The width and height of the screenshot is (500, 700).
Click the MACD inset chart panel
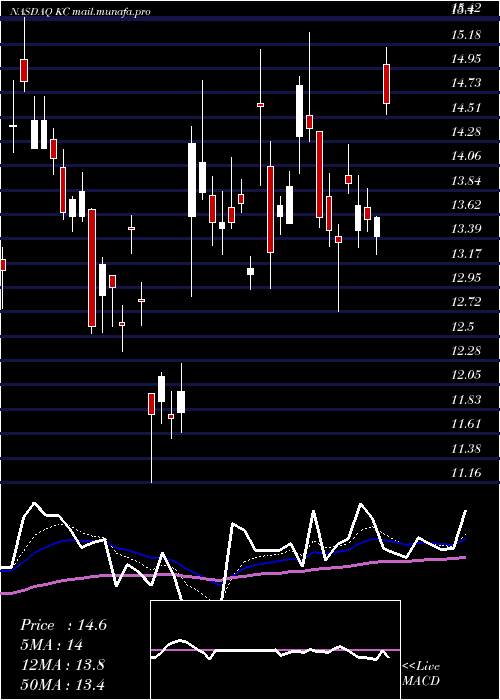(x=275, y=650)
